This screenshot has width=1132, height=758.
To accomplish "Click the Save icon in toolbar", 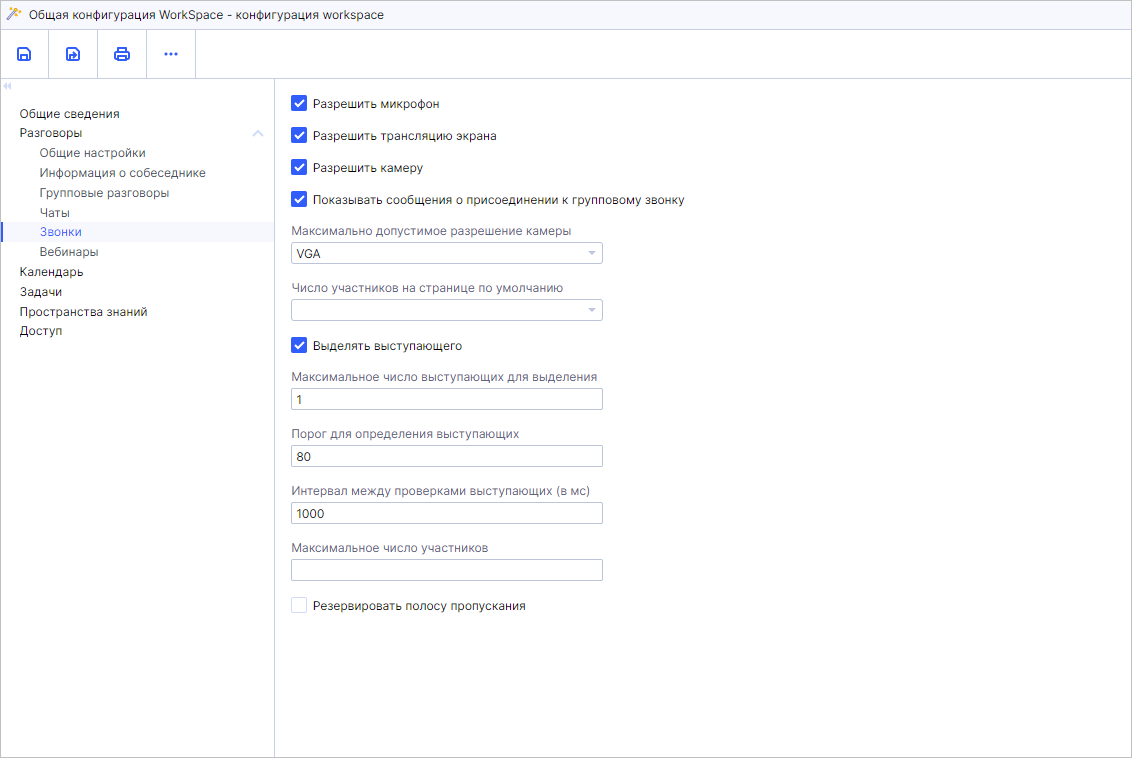I will coord(24,54).
